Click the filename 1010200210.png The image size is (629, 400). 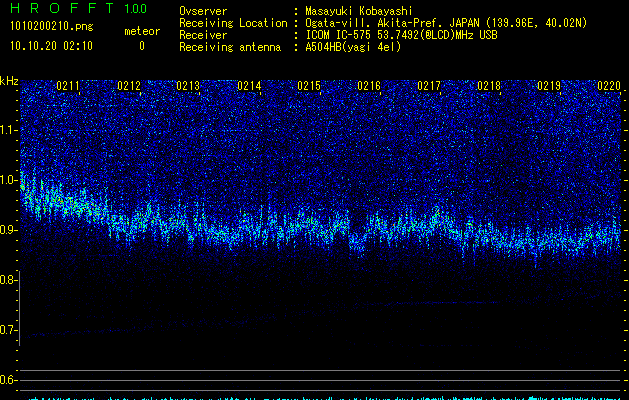(x=52, y=27)
